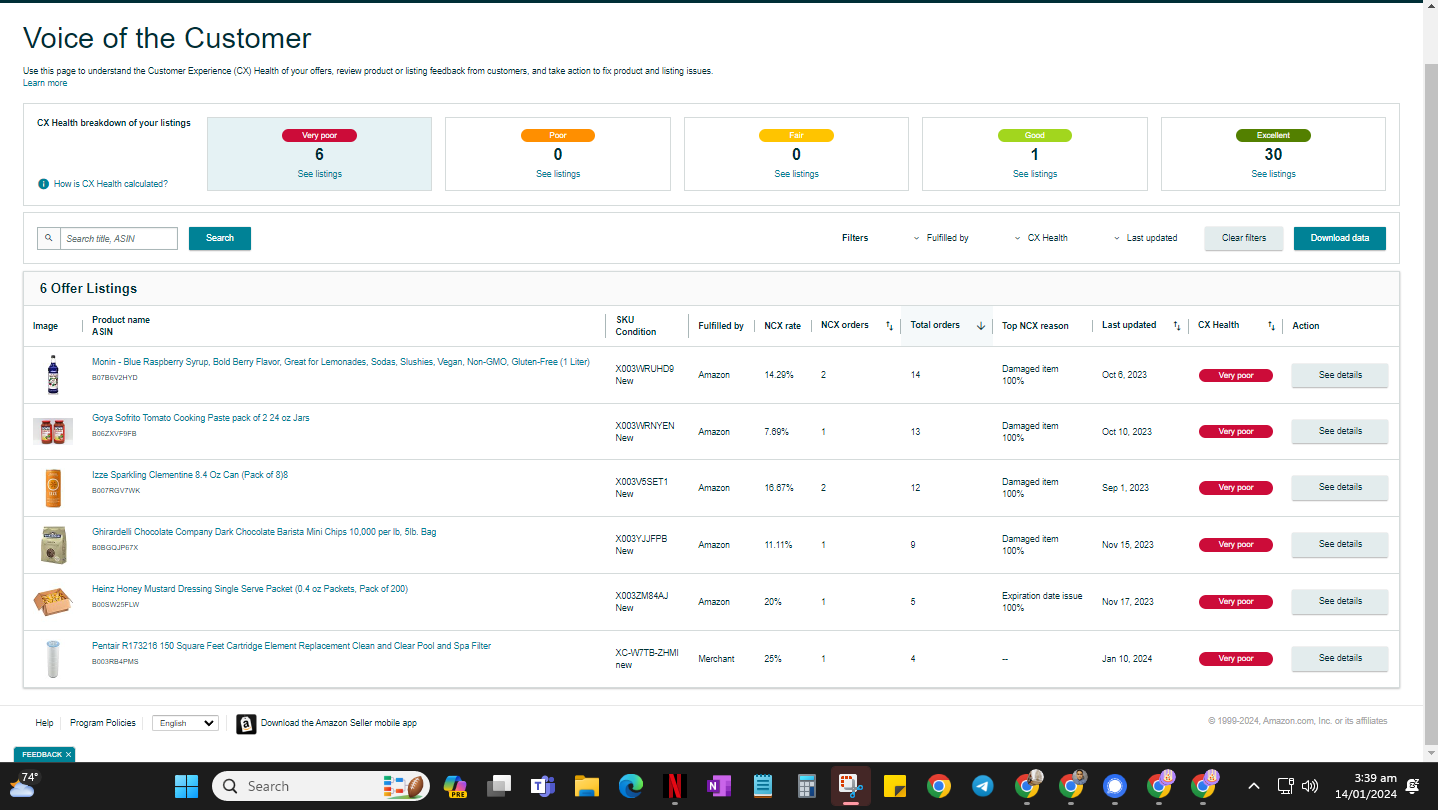This screenshot has width=1438, height=810.
Task: Open the Goya Sofrito product thumbnail
Action: pos(53,432)
